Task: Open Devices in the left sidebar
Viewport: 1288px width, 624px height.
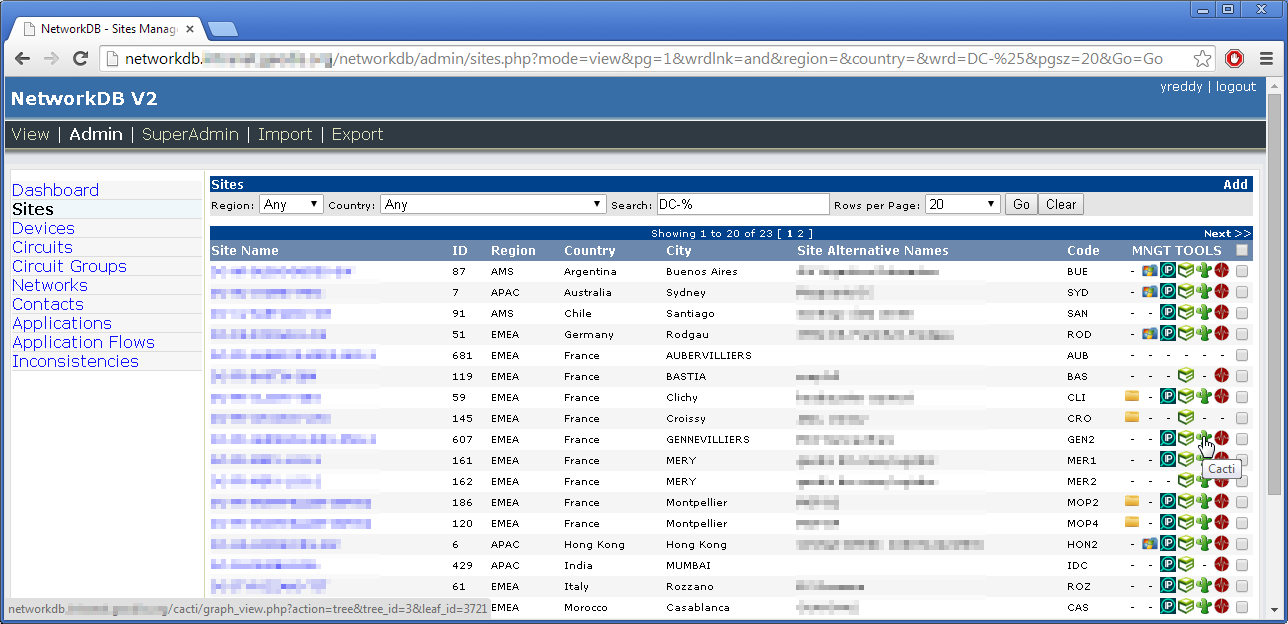Action: tap(43, 228)
